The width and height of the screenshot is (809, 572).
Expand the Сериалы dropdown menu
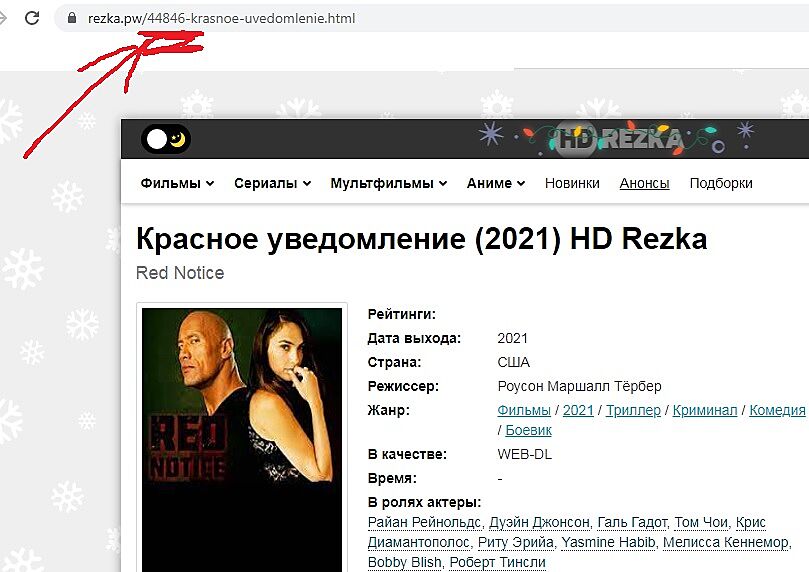point(272,183)
